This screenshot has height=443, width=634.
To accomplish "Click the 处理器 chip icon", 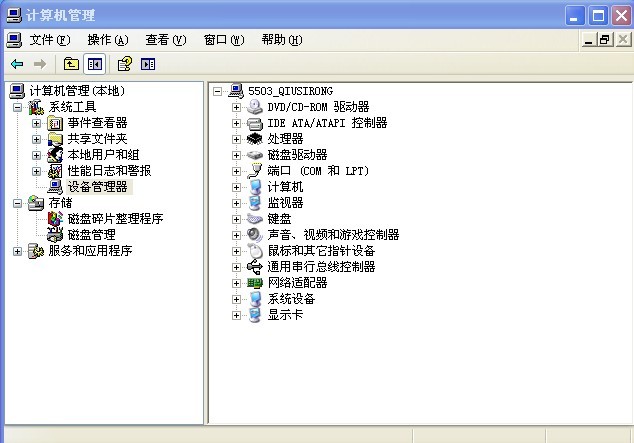I will [255, 139].
